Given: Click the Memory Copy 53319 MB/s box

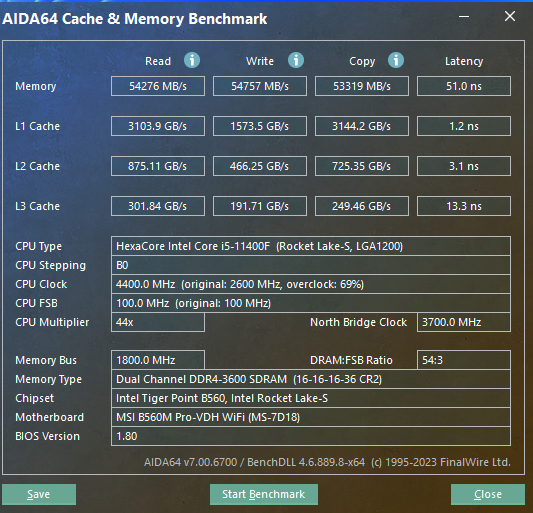Looking at the screenshot, I should tap(362, 86).
